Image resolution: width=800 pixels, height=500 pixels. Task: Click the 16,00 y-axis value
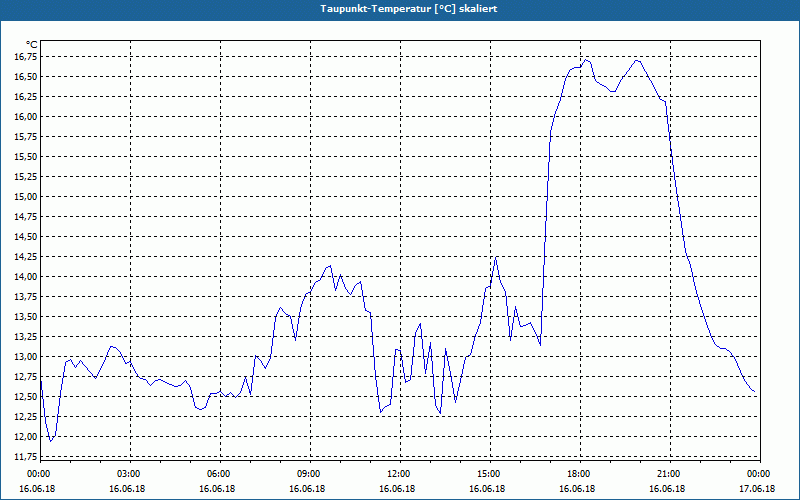[26, 117]
